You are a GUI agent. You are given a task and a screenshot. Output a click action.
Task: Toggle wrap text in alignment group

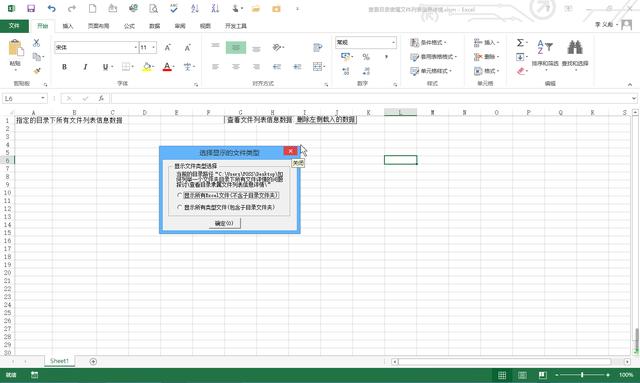(318, 48)
